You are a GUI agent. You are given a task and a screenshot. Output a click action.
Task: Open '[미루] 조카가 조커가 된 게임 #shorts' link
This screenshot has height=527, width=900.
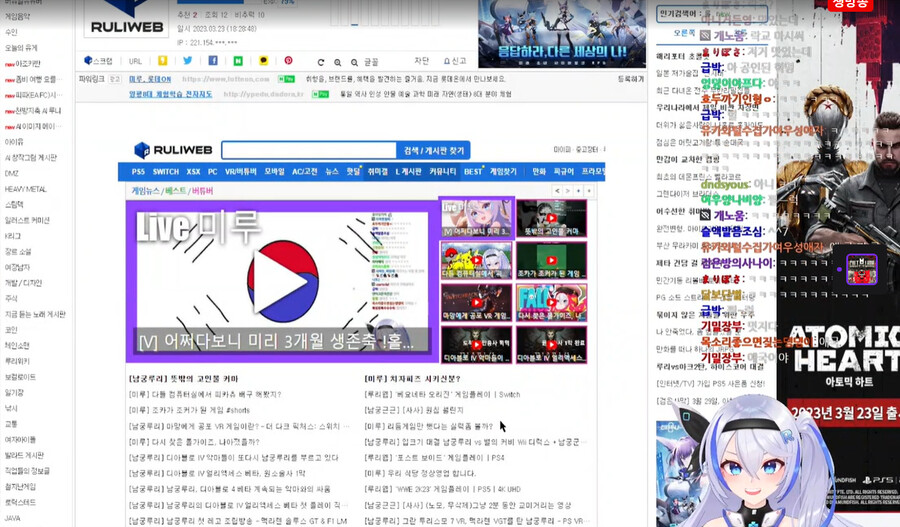point(189,410)
